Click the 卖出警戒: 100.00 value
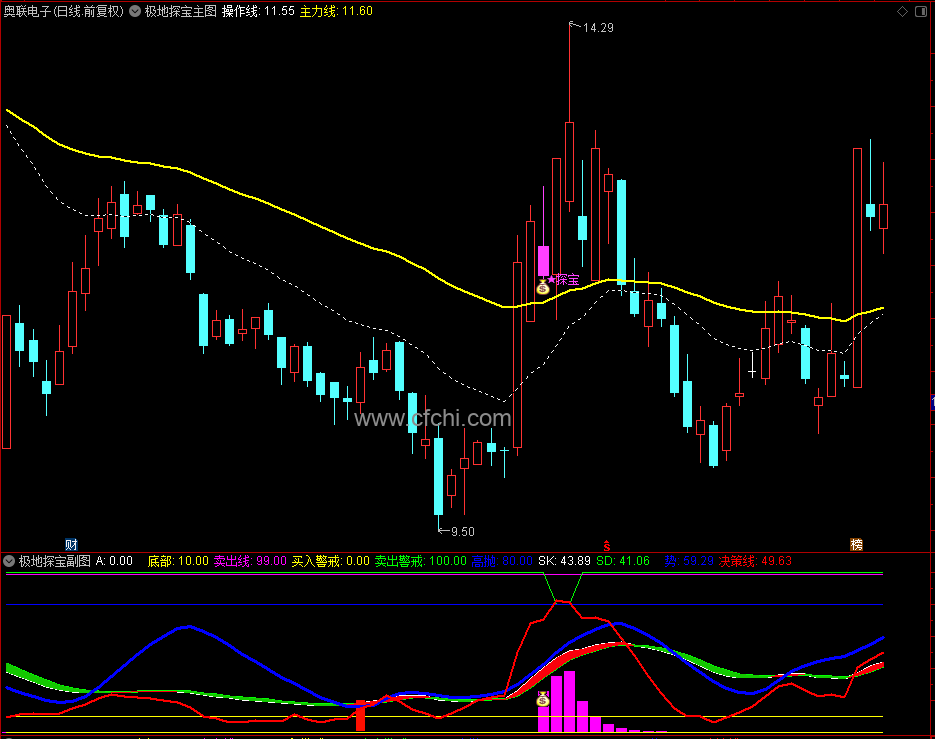Viewport: 935px width, 739px height. click(420, 561)
